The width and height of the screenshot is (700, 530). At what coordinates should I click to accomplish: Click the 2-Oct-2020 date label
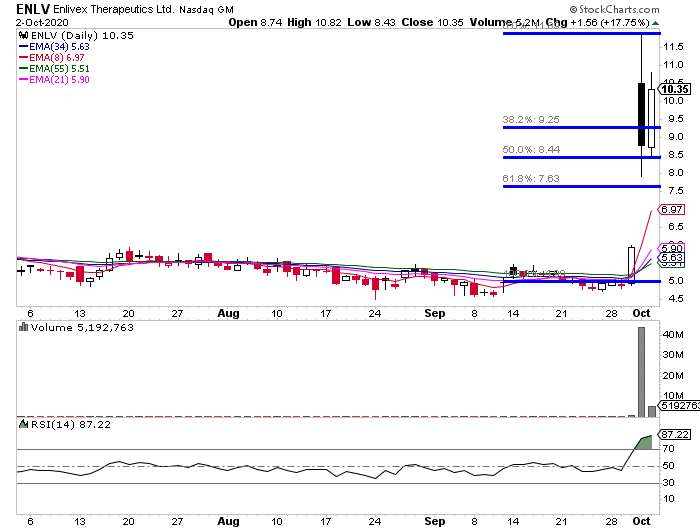[42, 22]
